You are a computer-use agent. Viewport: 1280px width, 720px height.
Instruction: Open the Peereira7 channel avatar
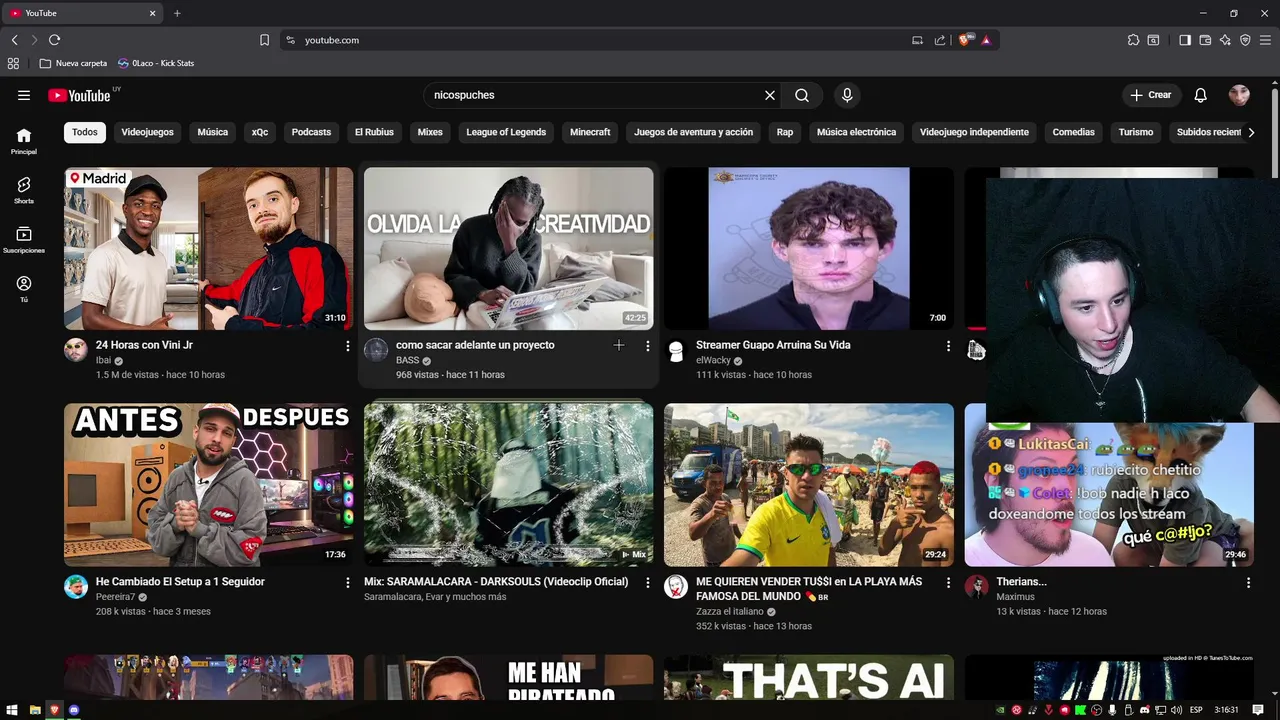76,586
